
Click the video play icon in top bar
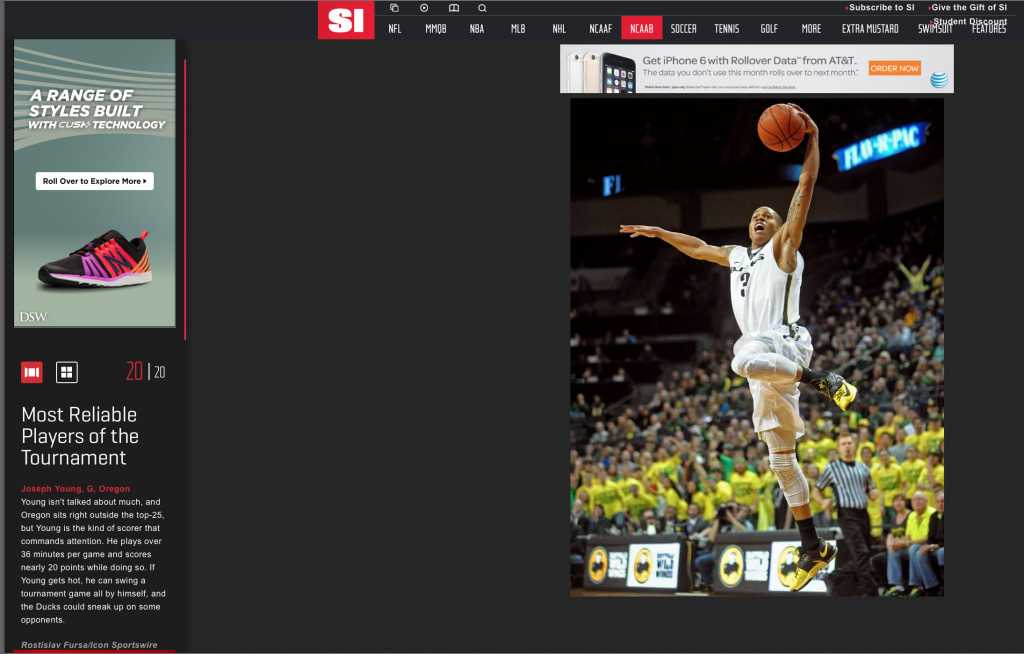point(424,8)
